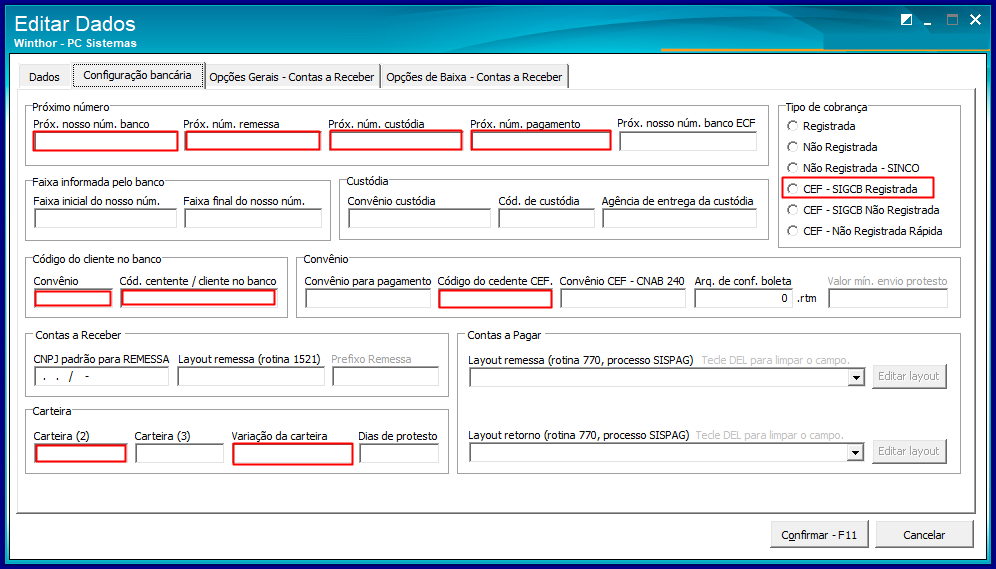The width and height of the screenshot is (996, 569).
Task: Open Layout retorno rotina 770 dropdown
Action: [x=857, y=452]
